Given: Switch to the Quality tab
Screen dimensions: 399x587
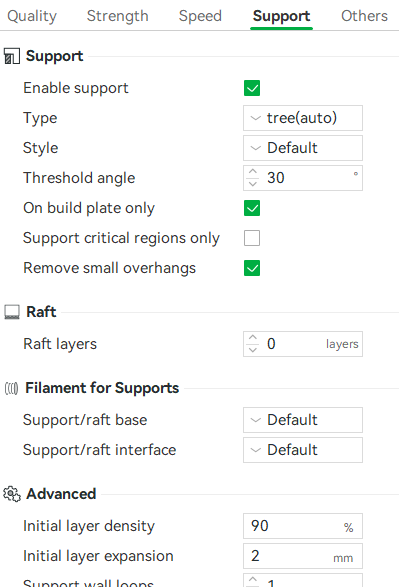Looking at the screenshot, I should click(x=32, y=16).
